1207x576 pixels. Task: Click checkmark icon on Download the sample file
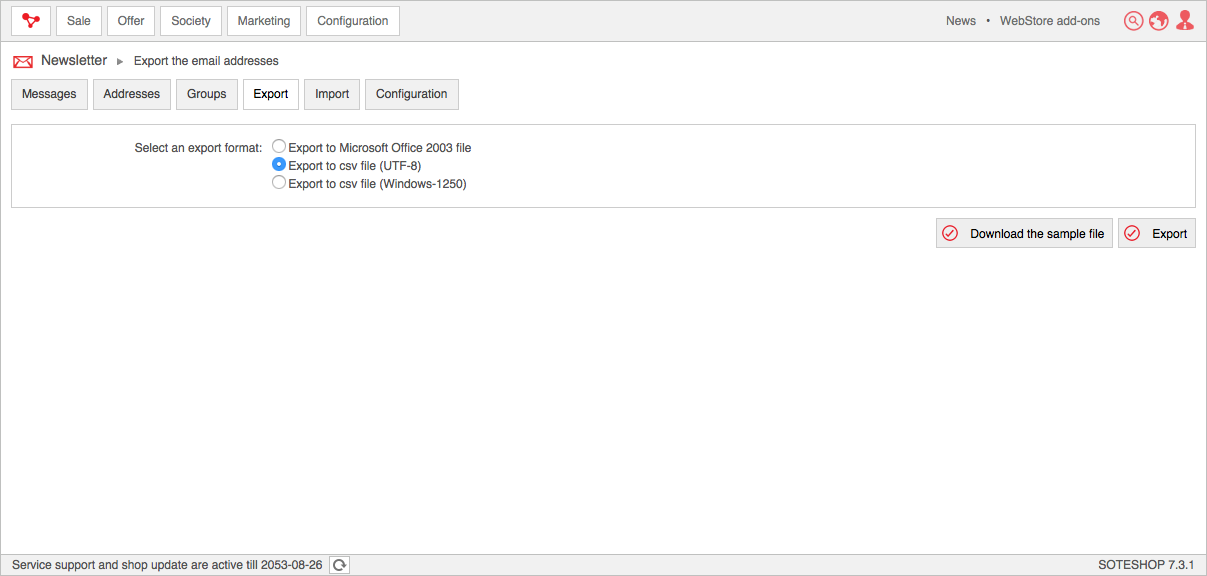pyautogui.click(x=950, y=233)
